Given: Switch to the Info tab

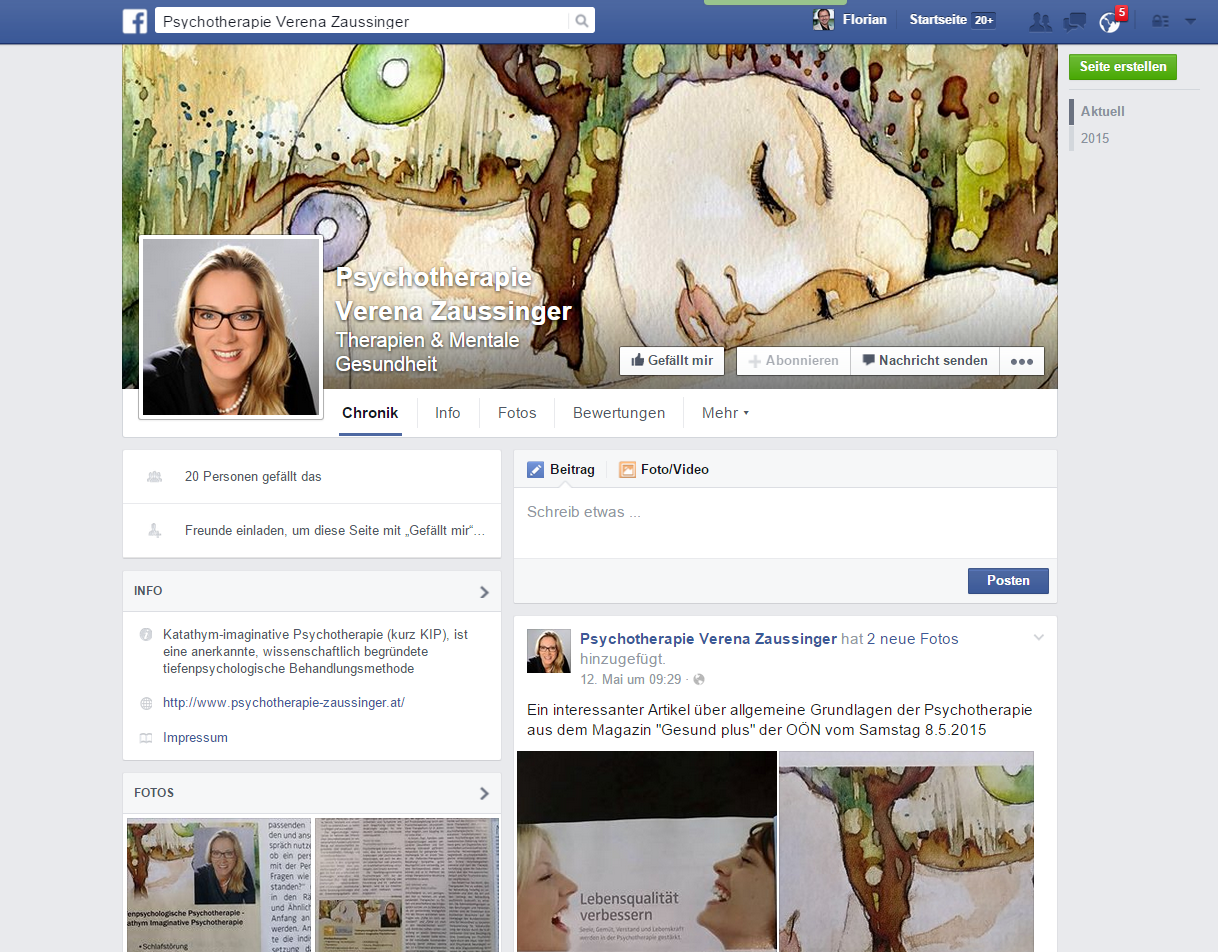Looking at the screenshot, I should [448, 413].
